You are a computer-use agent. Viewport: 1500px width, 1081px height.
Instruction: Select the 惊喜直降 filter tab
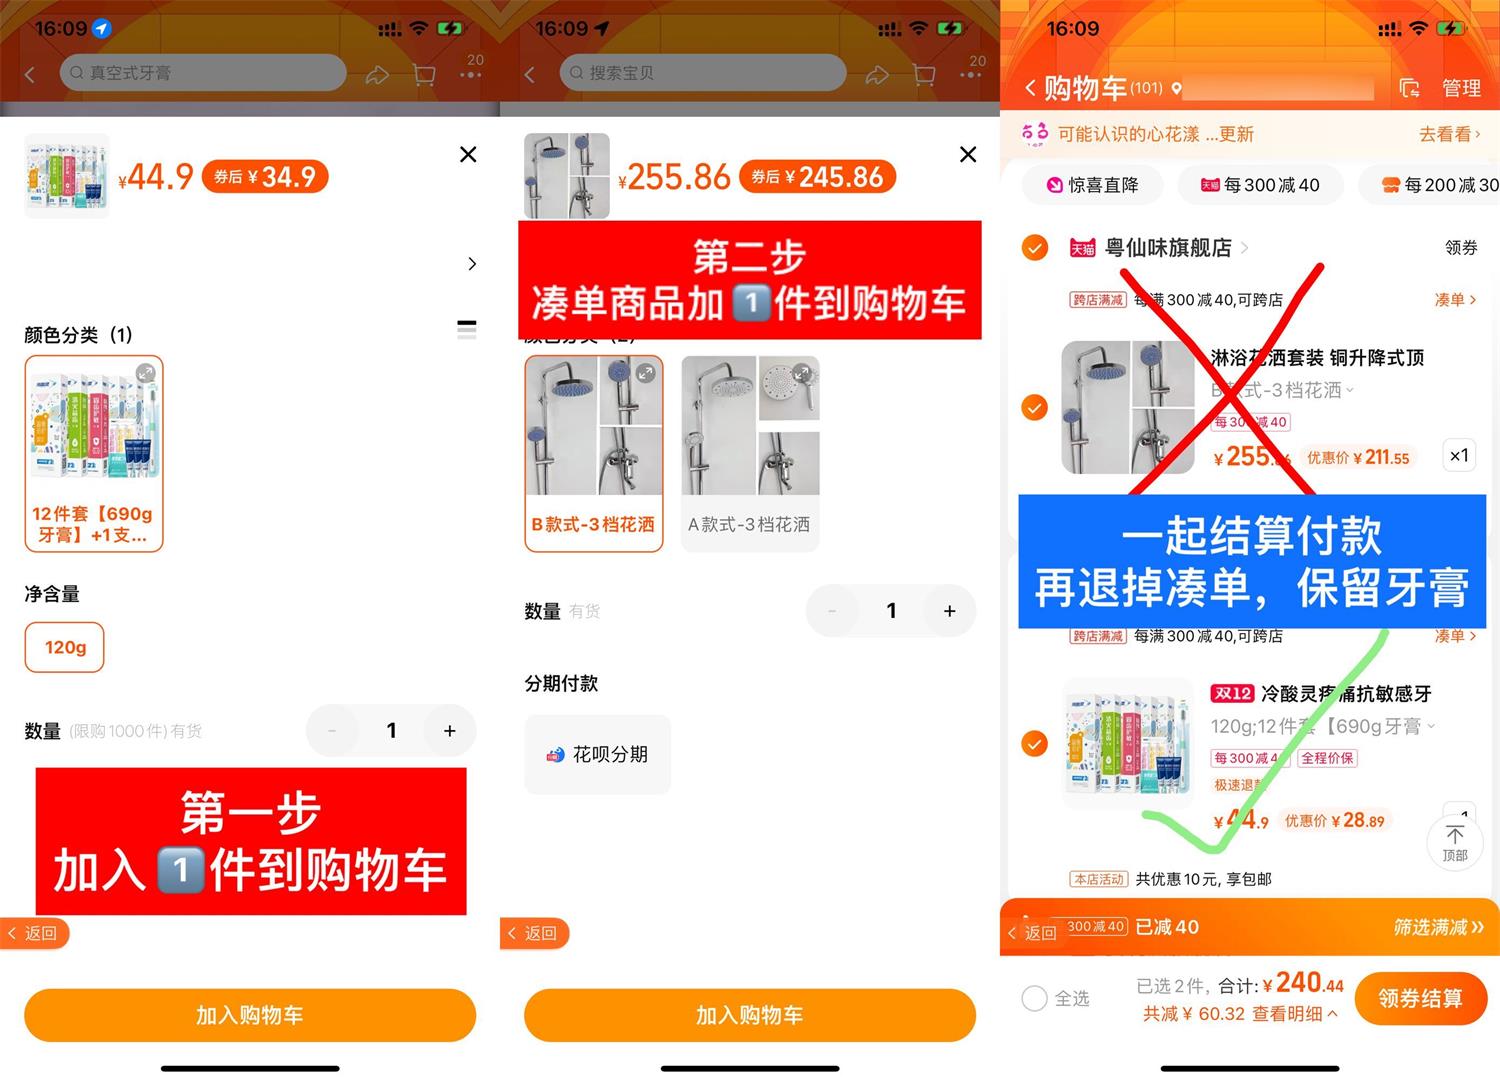coord(1092,185)
